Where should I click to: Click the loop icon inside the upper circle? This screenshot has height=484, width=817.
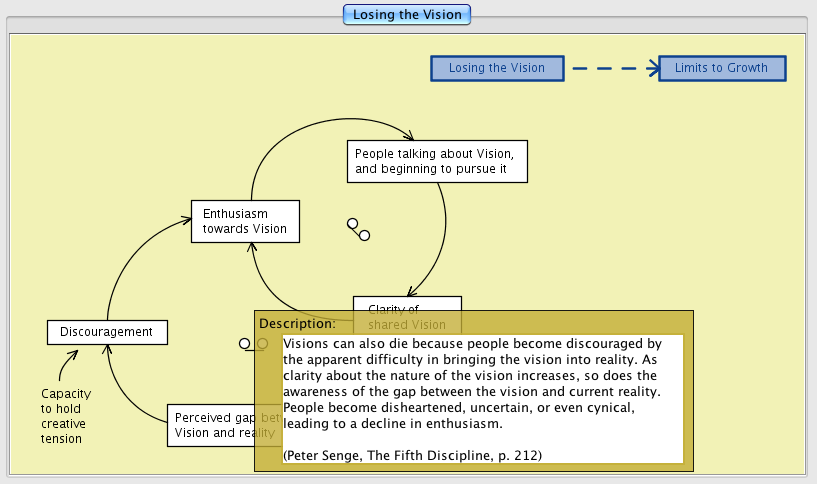(x=358, y=229)
